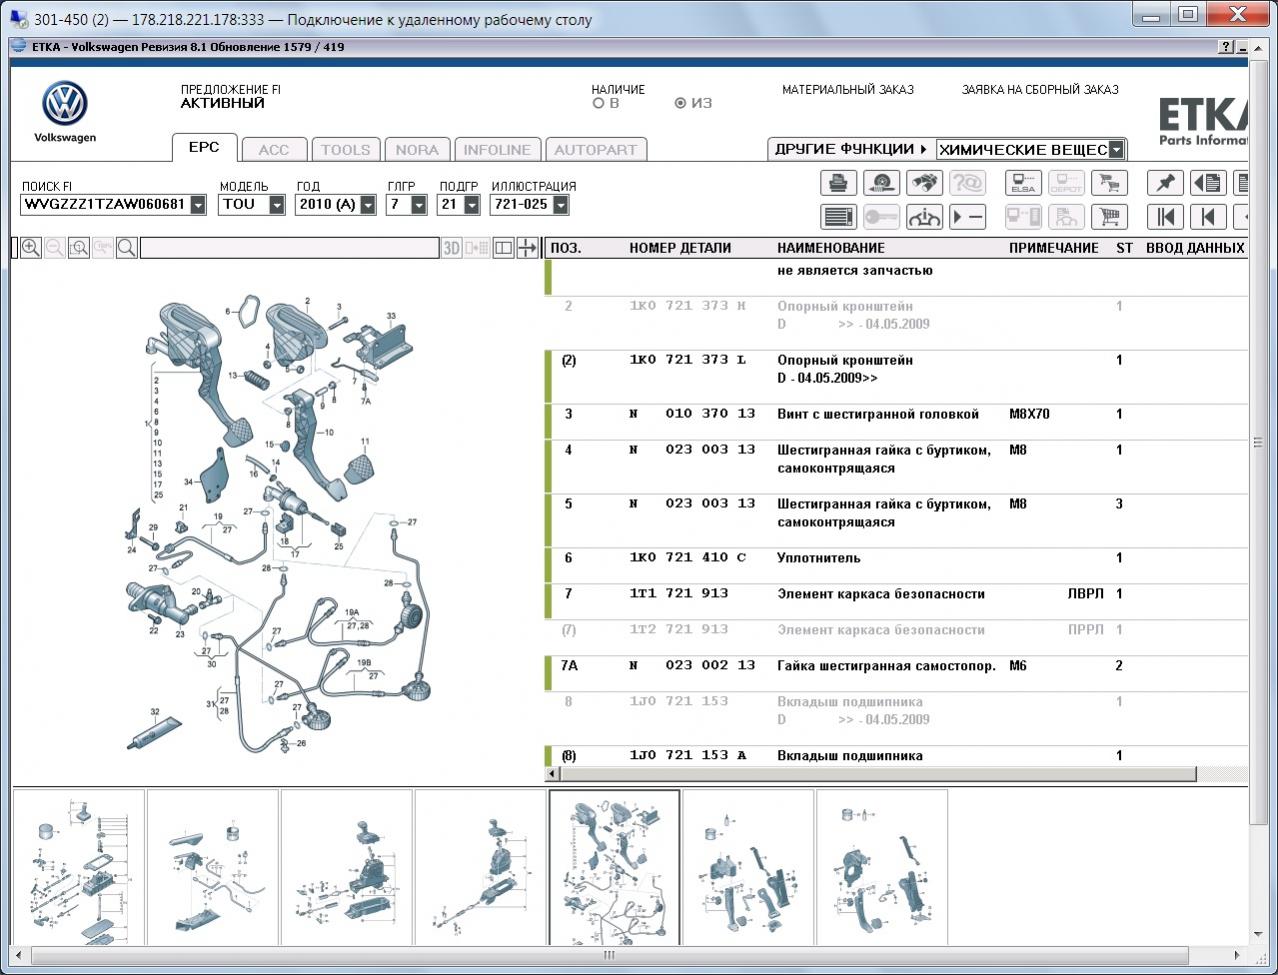
Task: Open the ИЛЛЮСТРАЦИЯ dropdown 721-025
Action: click(x=561, y=205)
